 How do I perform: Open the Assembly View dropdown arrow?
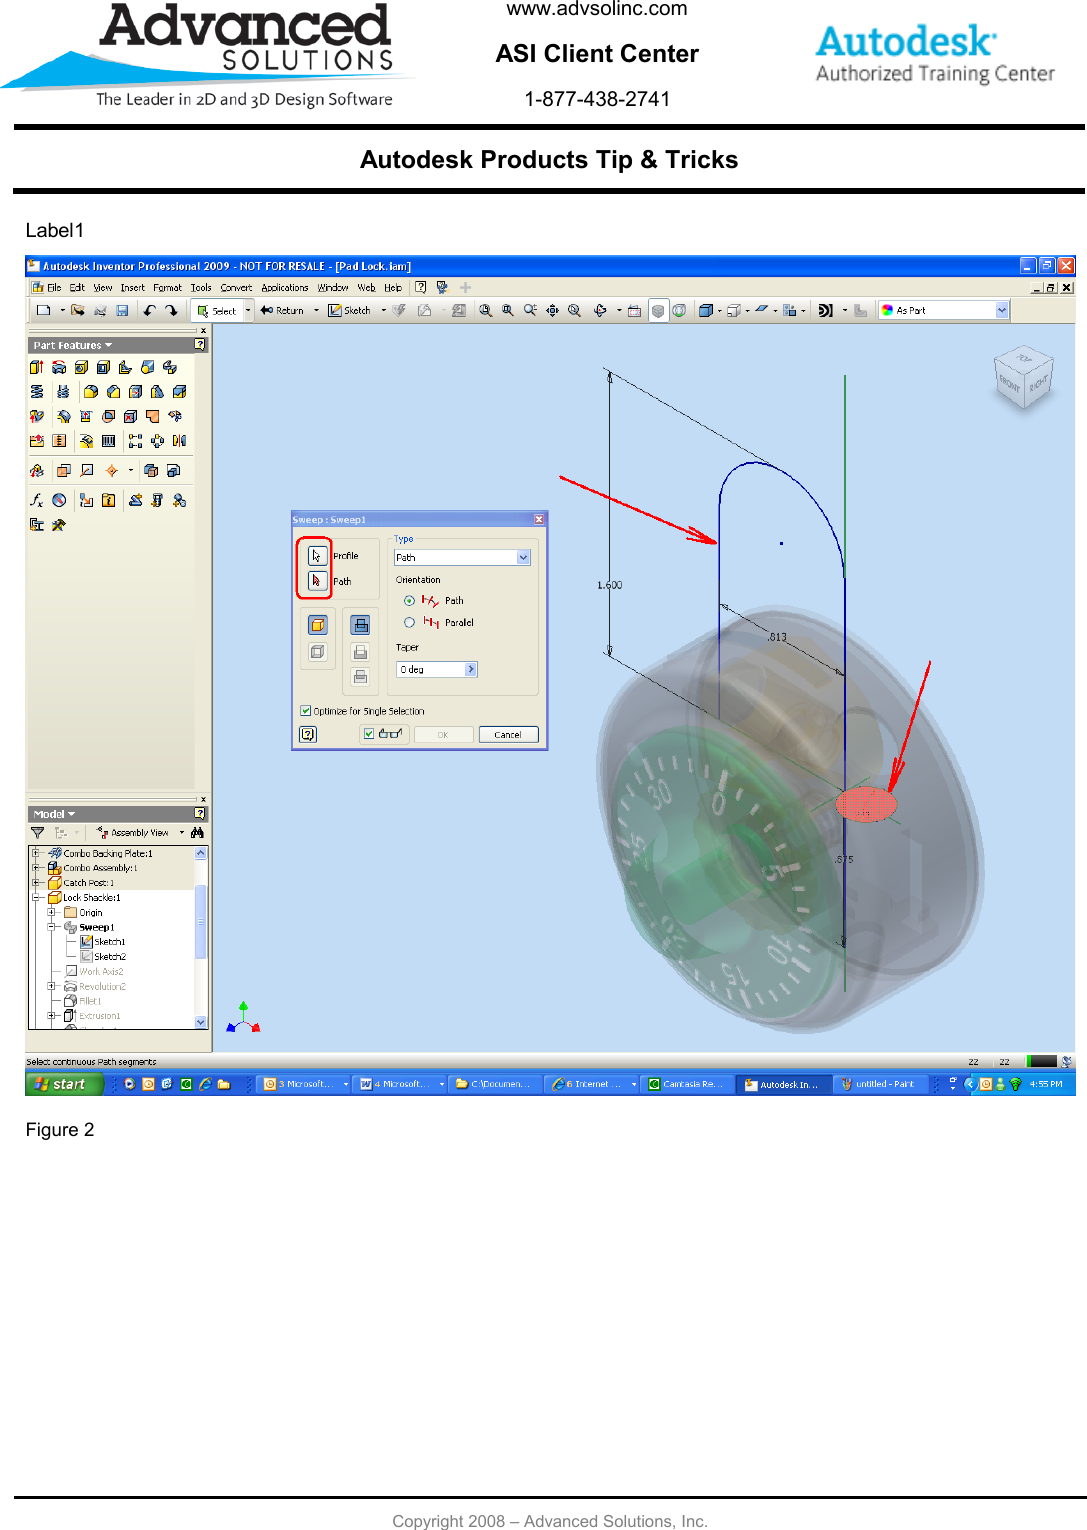click(181, 832)
